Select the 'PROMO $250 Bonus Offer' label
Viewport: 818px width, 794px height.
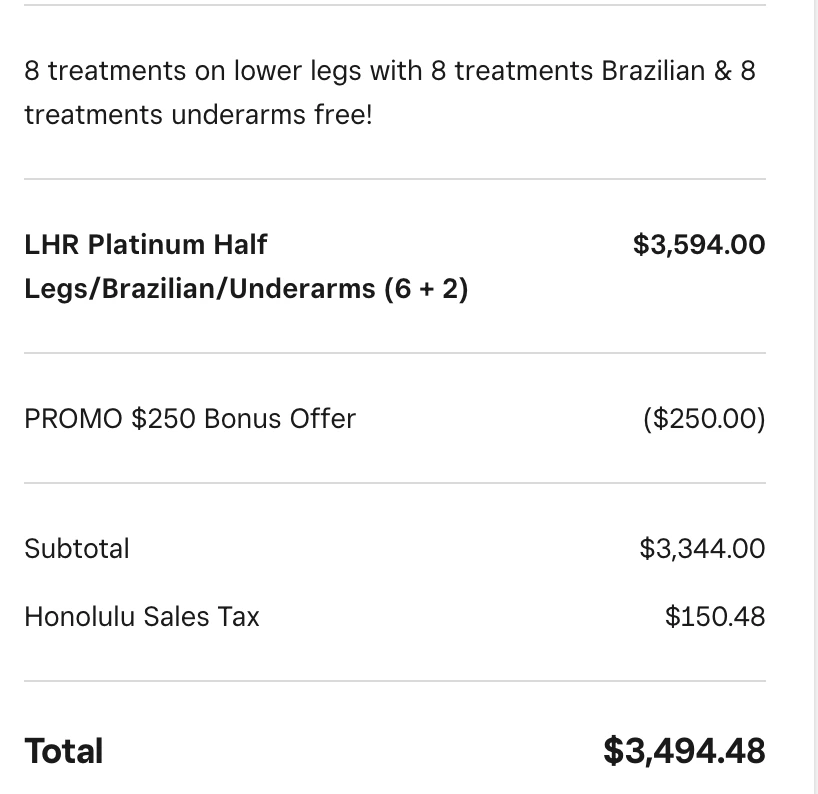(x=190, y=418)
